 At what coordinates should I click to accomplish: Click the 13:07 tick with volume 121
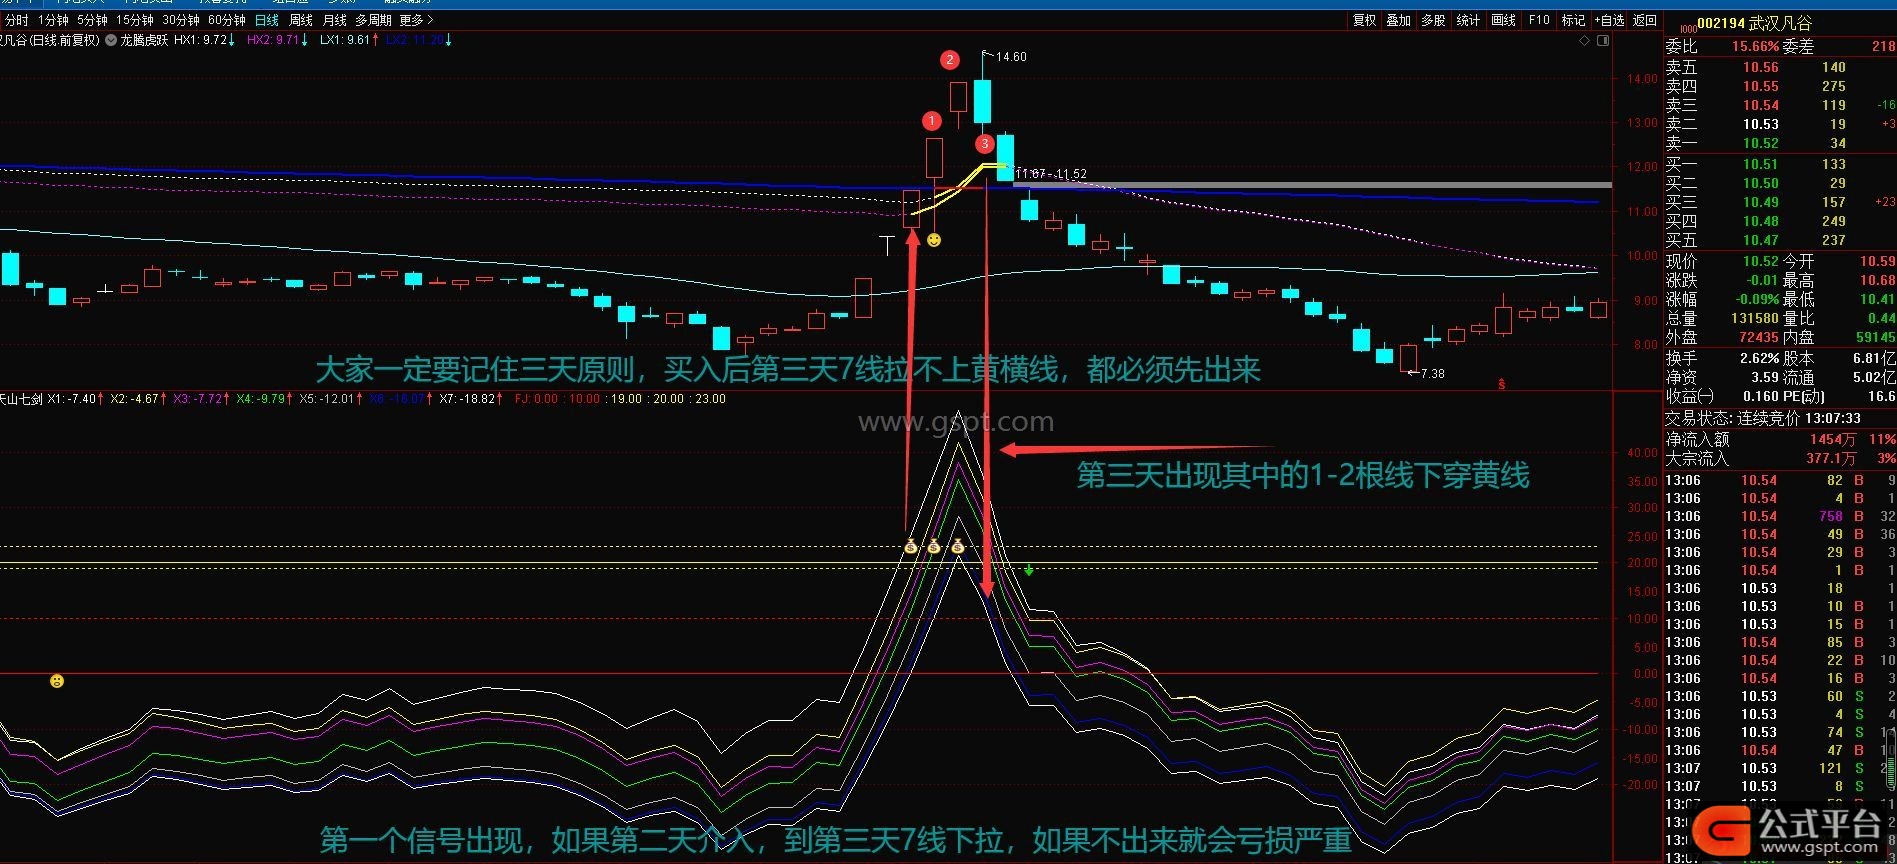pos(1780,768)
